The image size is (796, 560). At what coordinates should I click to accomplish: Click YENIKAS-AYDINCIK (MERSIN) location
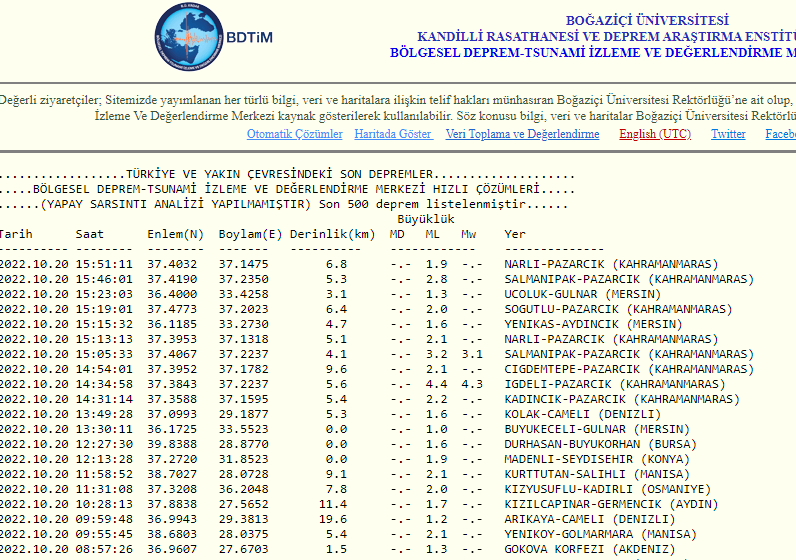tap(593, 324)
